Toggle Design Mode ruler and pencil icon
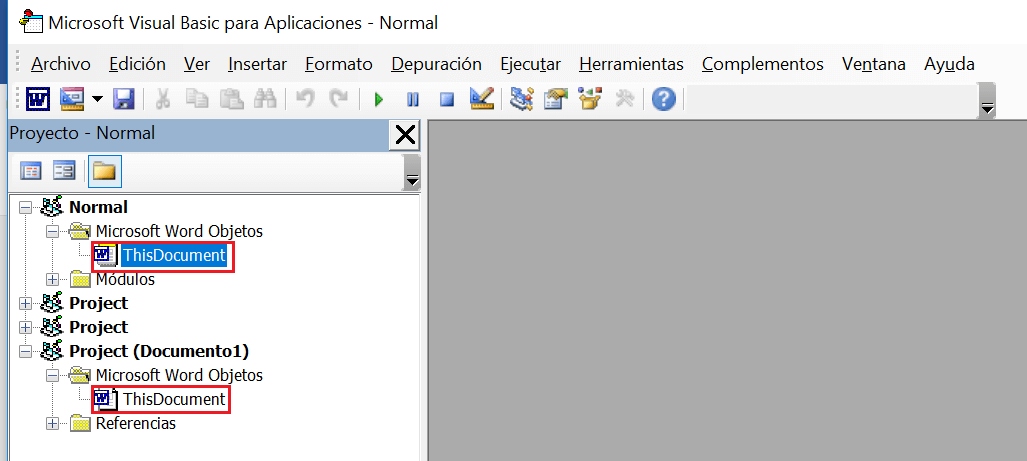This screenshot has height=461, width=1027. [481, 99]
